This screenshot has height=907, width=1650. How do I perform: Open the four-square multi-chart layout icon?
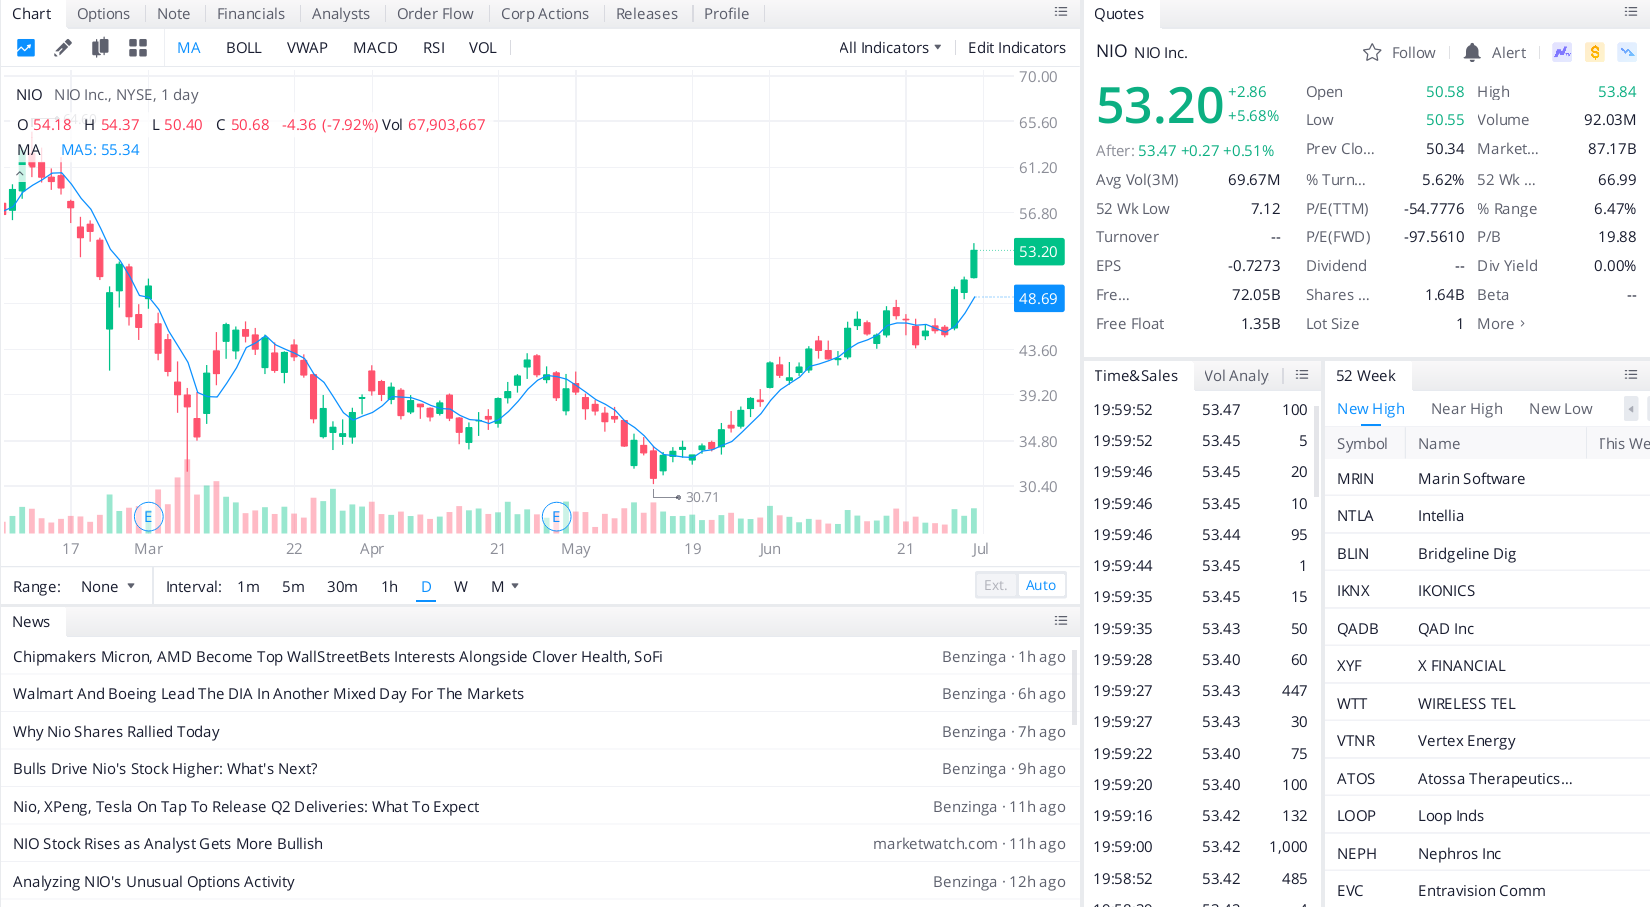point(138,48)
